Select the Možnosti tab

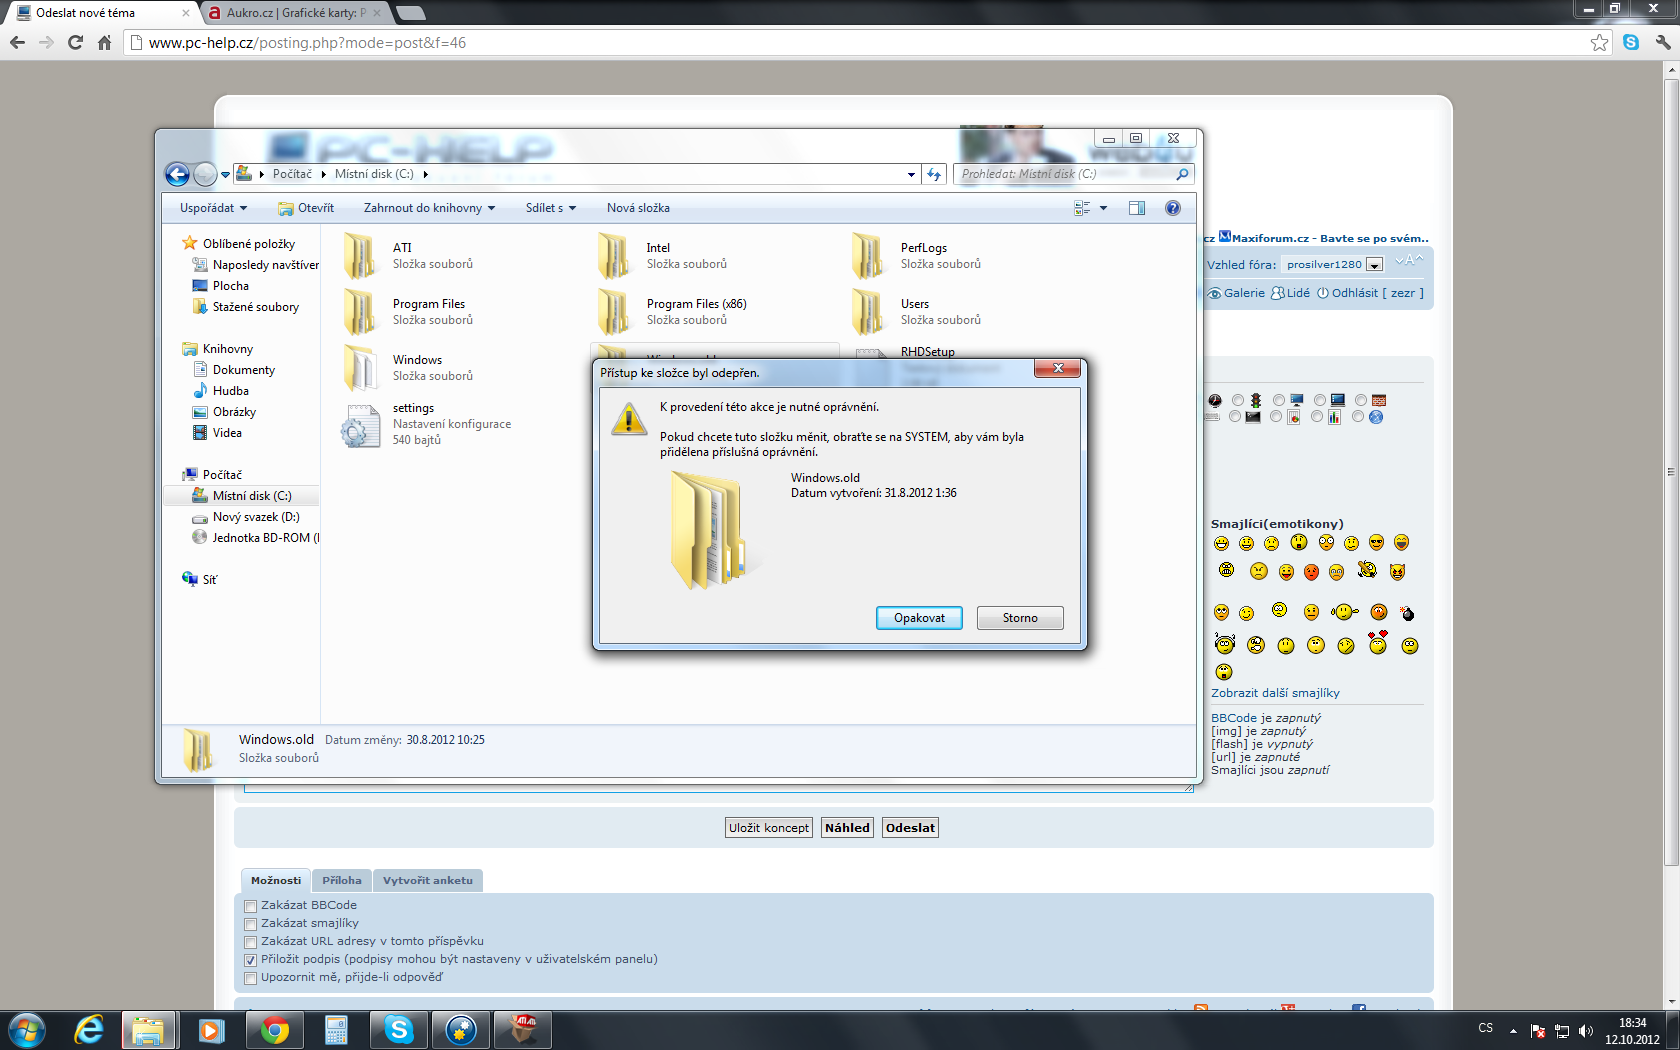pos(276,881)
